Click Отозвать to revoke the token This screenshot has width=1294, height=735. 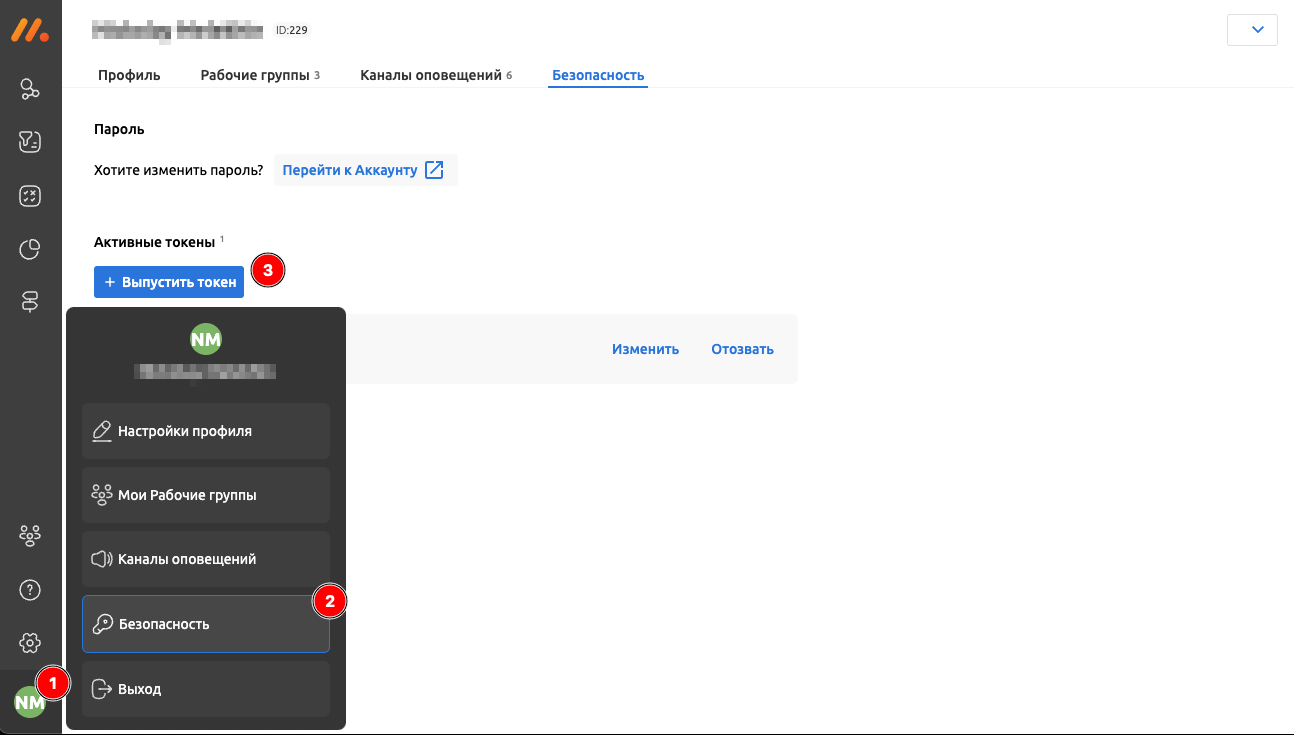pyautogui.click(x=742, y=349)
